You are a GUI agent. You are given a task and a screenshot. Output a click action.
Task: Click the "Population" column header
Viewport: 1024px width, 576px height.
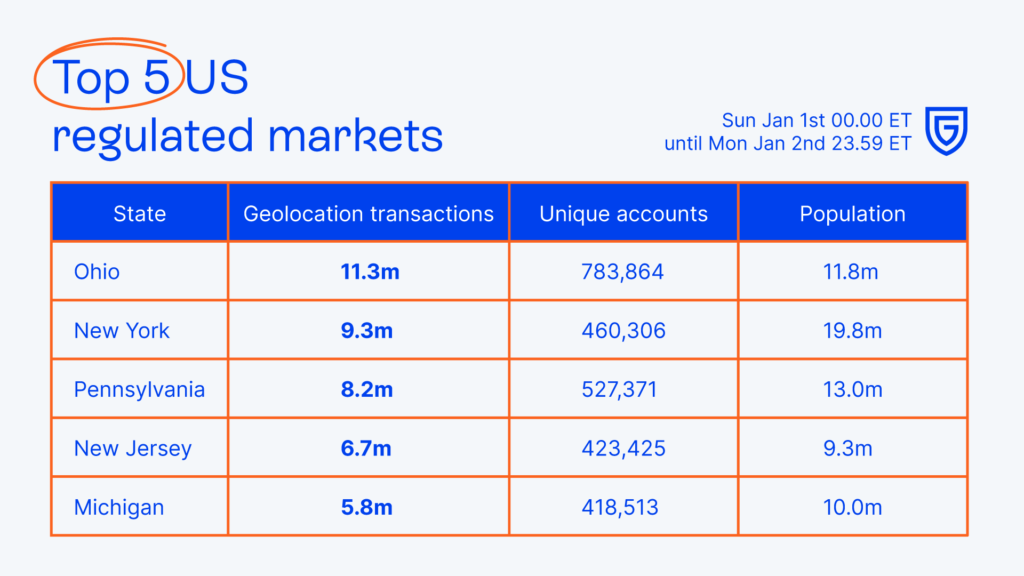click(x=852, y=213)
